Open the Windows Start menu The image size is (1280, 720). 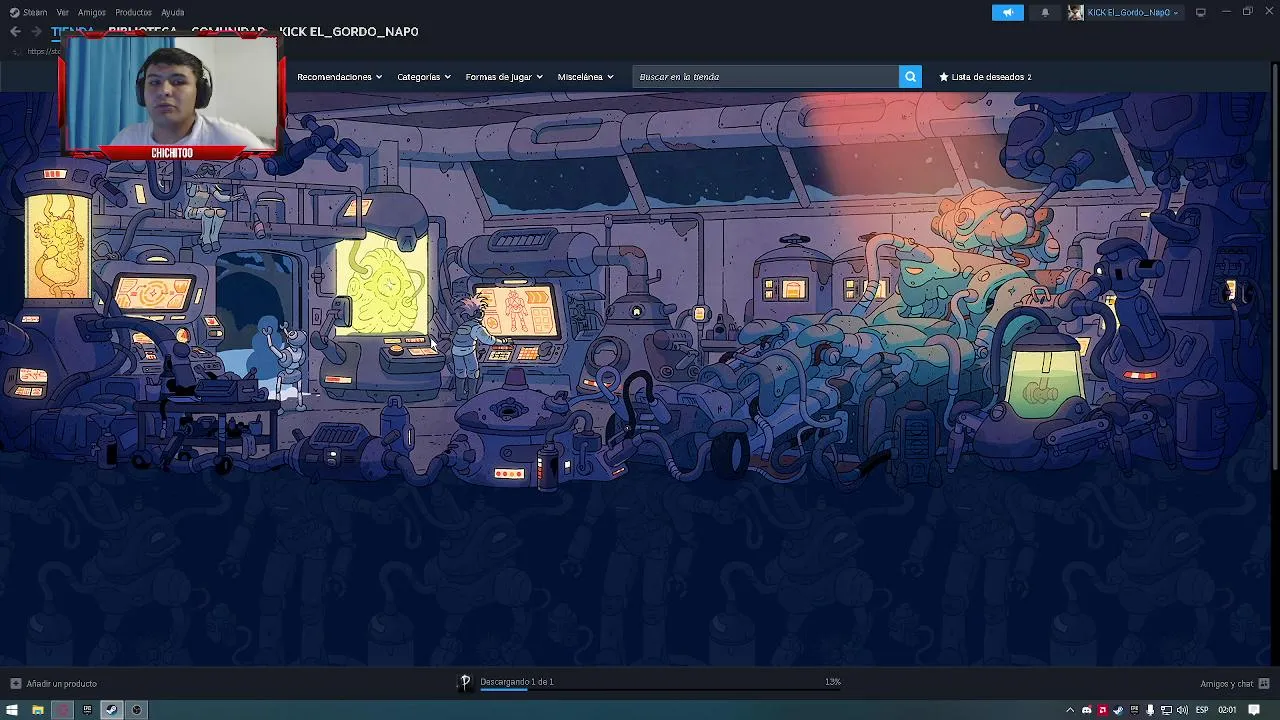click(12, 710)
